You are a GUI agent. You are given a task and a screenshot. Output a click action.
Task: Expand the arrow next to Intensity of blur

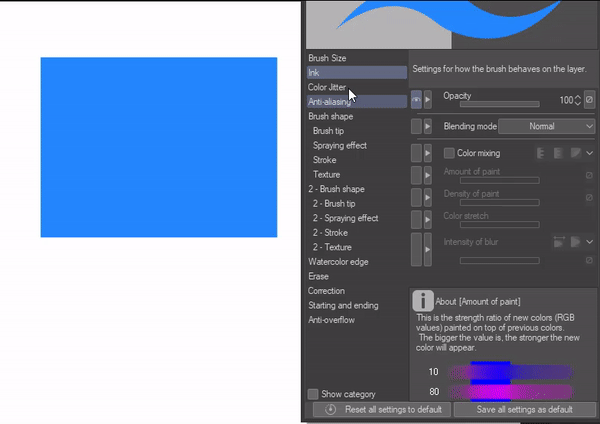(x=427, y=249)
